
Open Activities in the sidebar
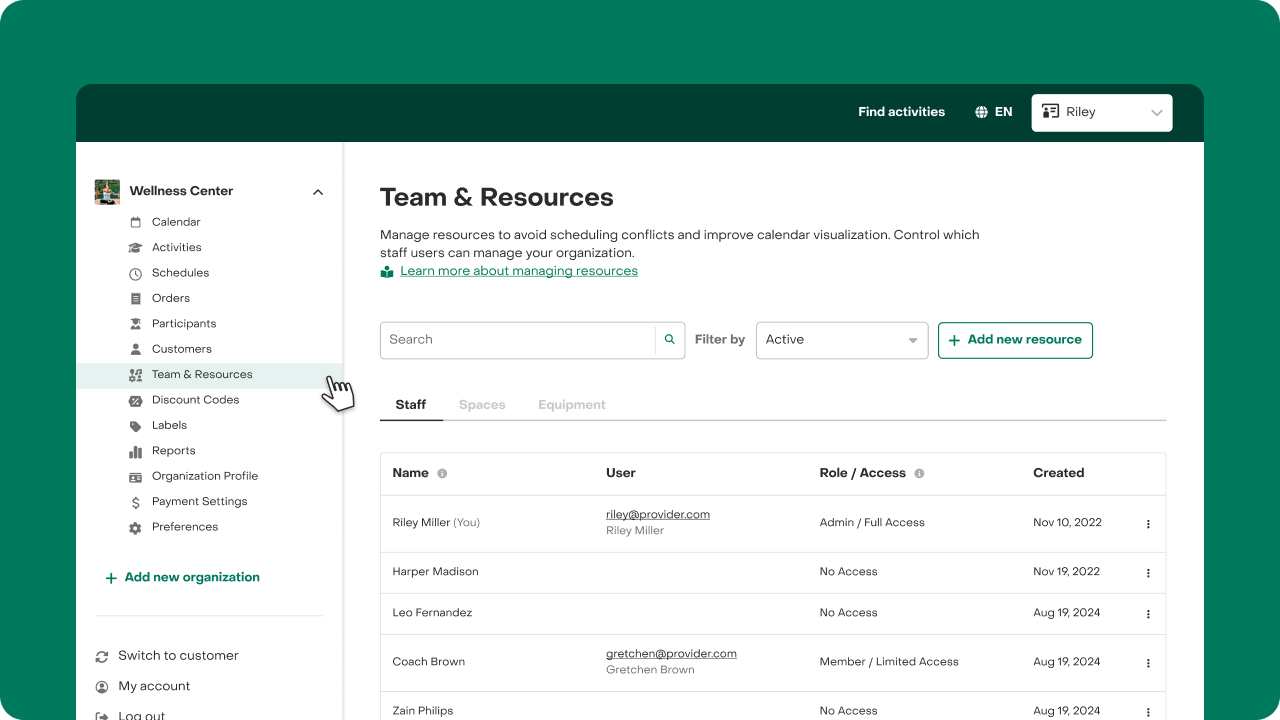point(177,247)
